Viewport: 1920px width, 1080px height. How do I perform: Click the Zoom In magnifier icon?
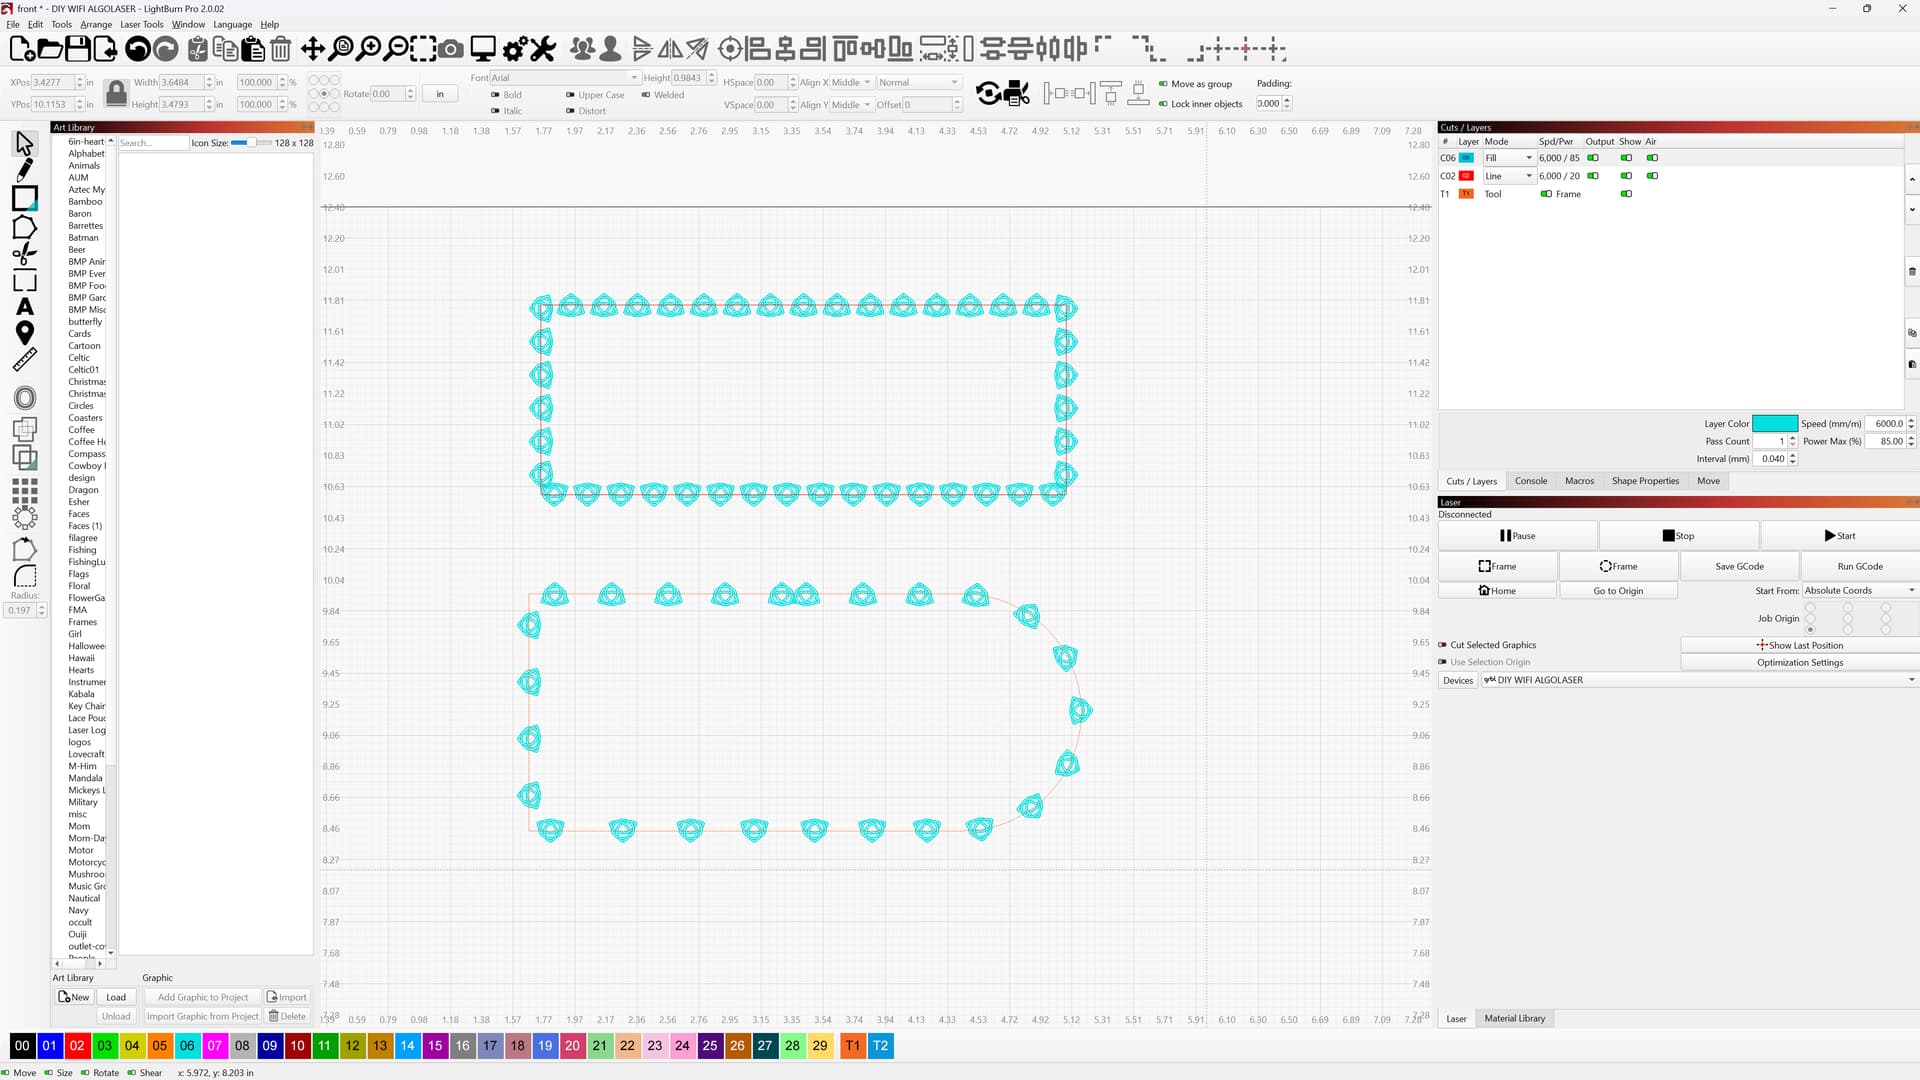tap(369, 48)
